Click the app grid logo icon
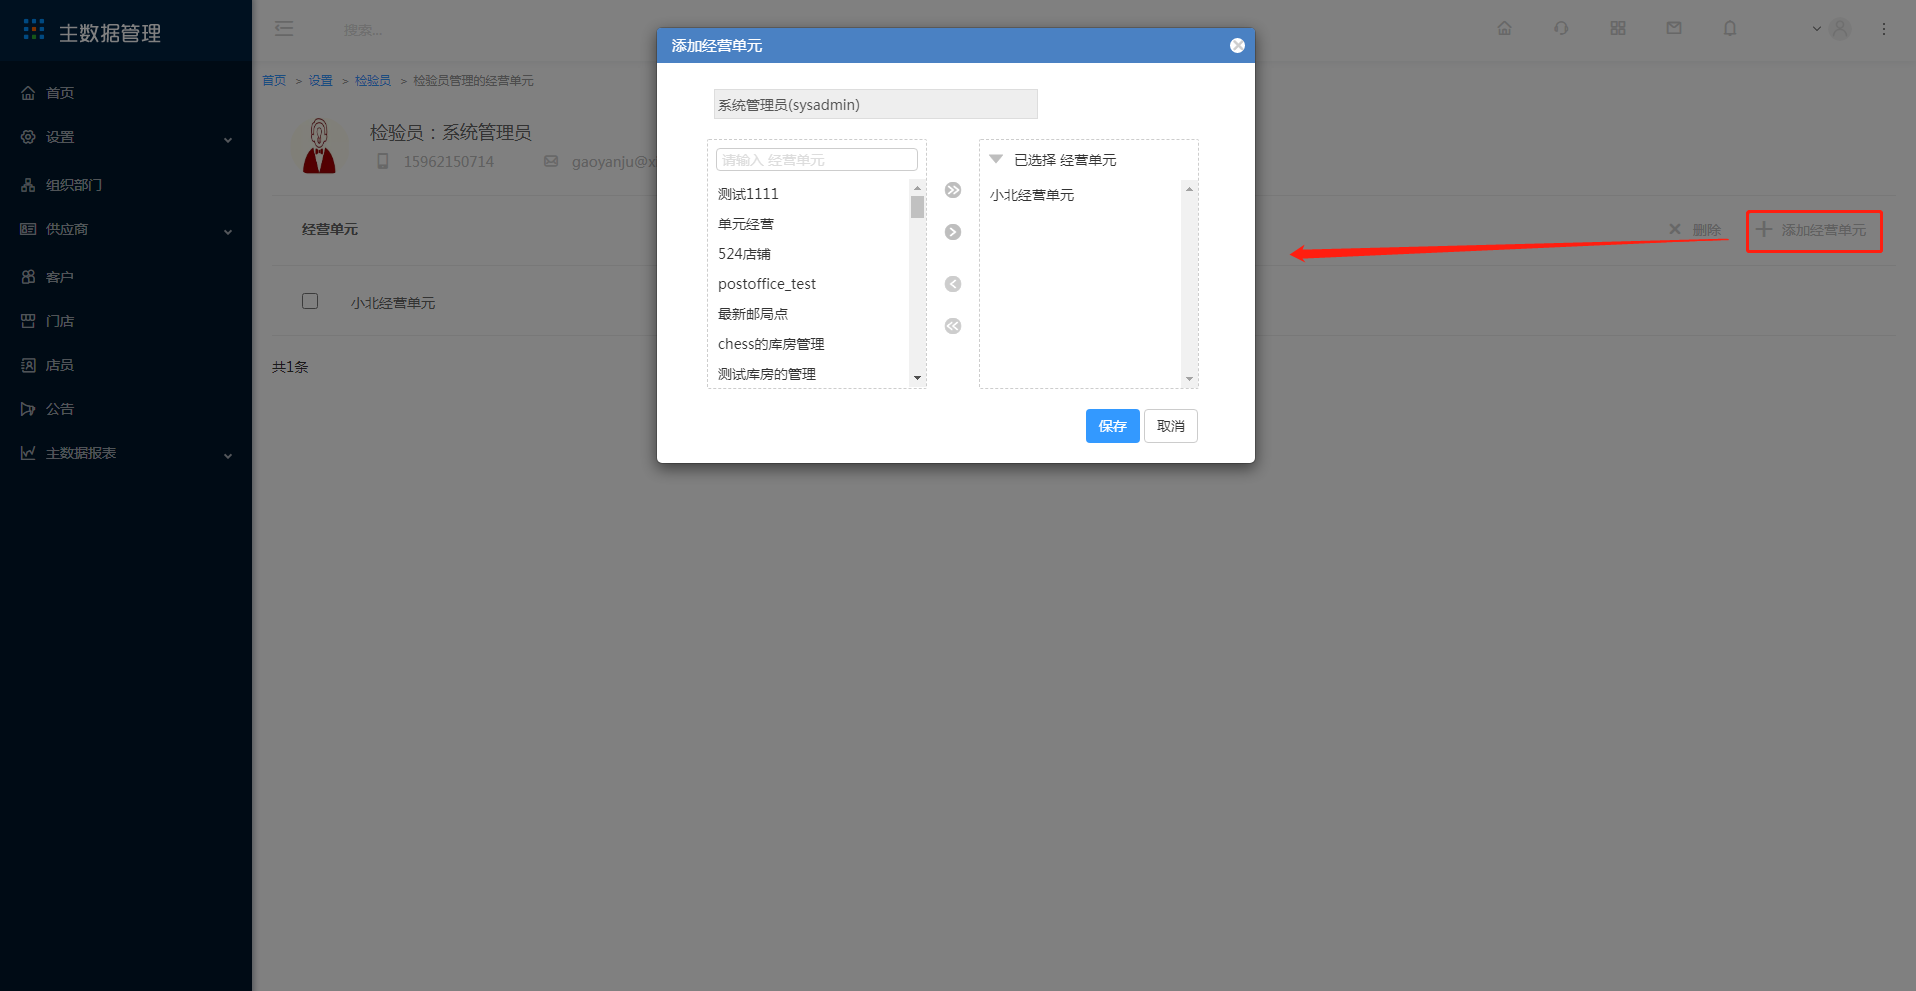This screenshot has width=1916, height=991. pyautogui.click(x=34, y=30)
